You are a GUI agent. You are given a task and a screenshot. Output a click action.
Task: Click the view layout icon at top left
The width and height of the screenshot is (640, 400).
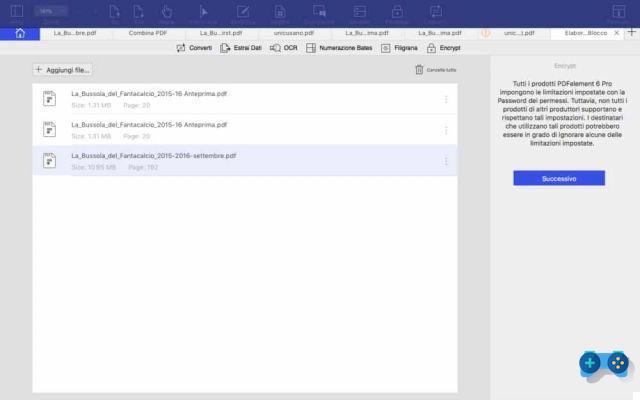[17, 11]
